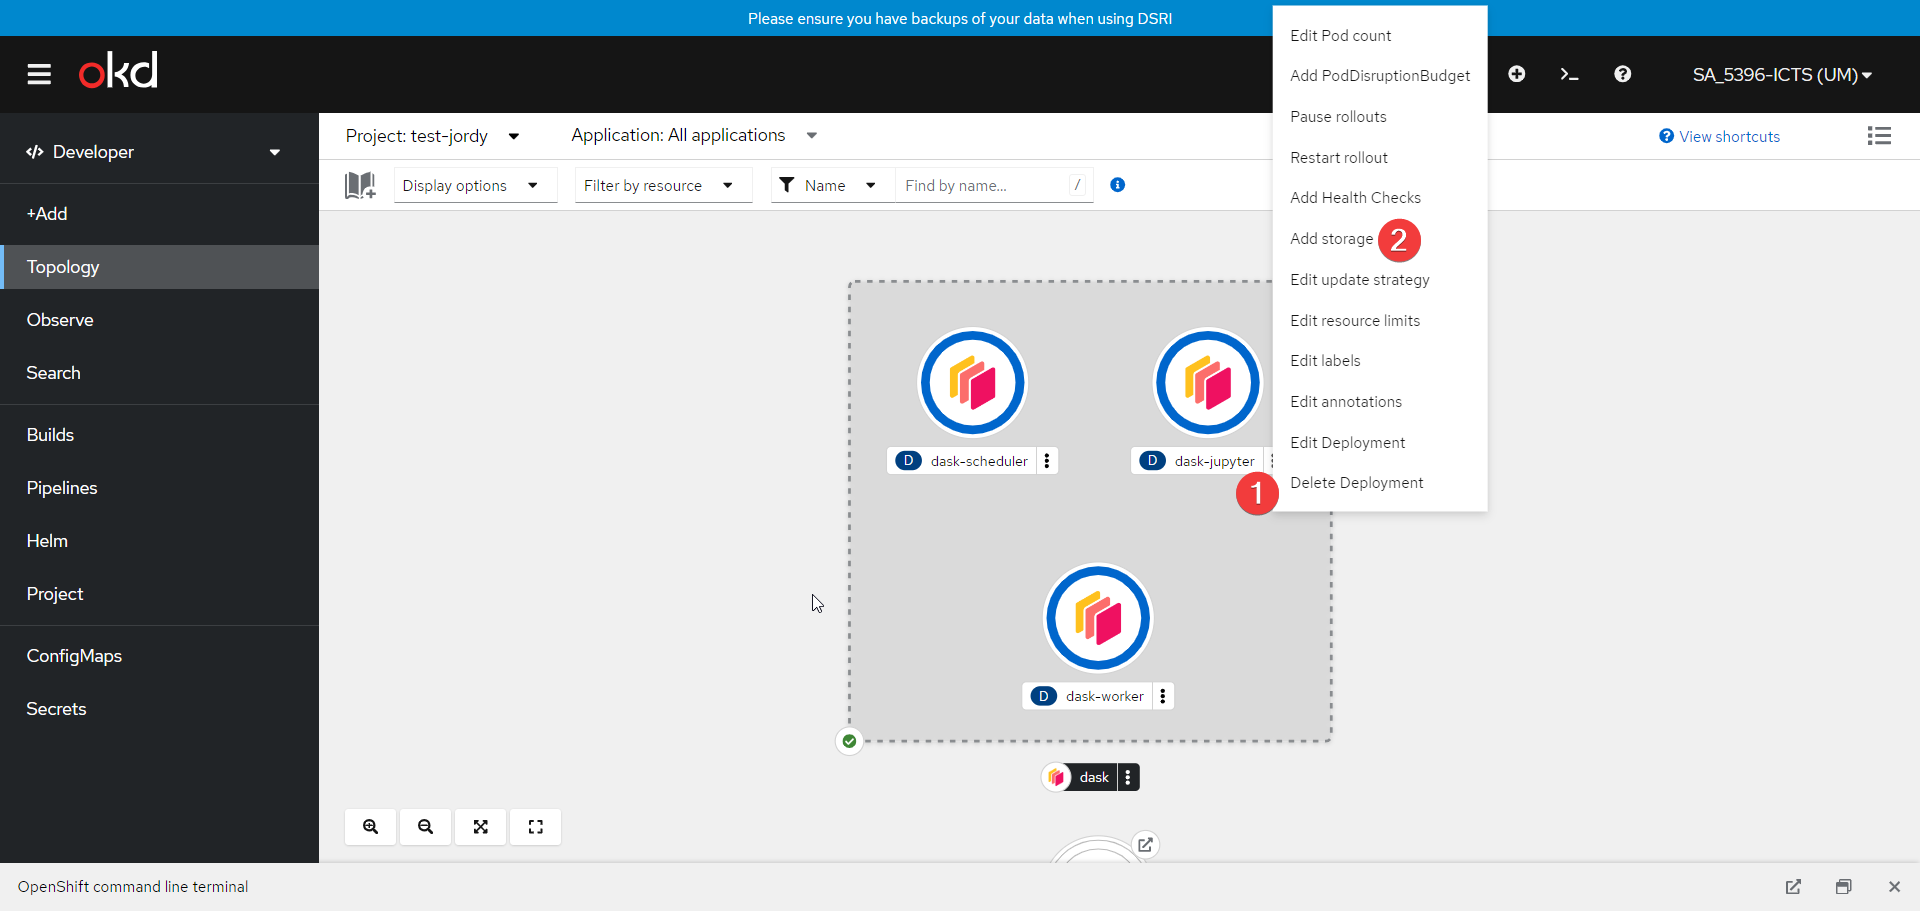Viewport: 1920px width, 911px height.
Task: Go to Topology in the sidebar
Action: [160, 267]
